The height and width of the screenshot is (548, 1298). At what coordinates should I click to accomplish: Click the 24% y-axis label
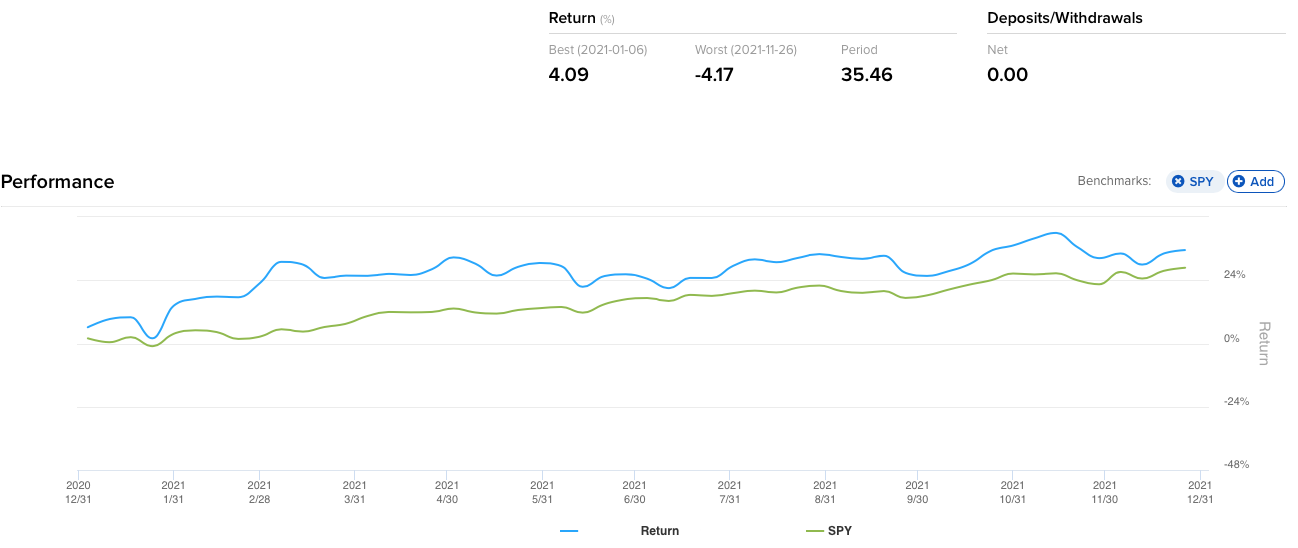(1235, 275)
